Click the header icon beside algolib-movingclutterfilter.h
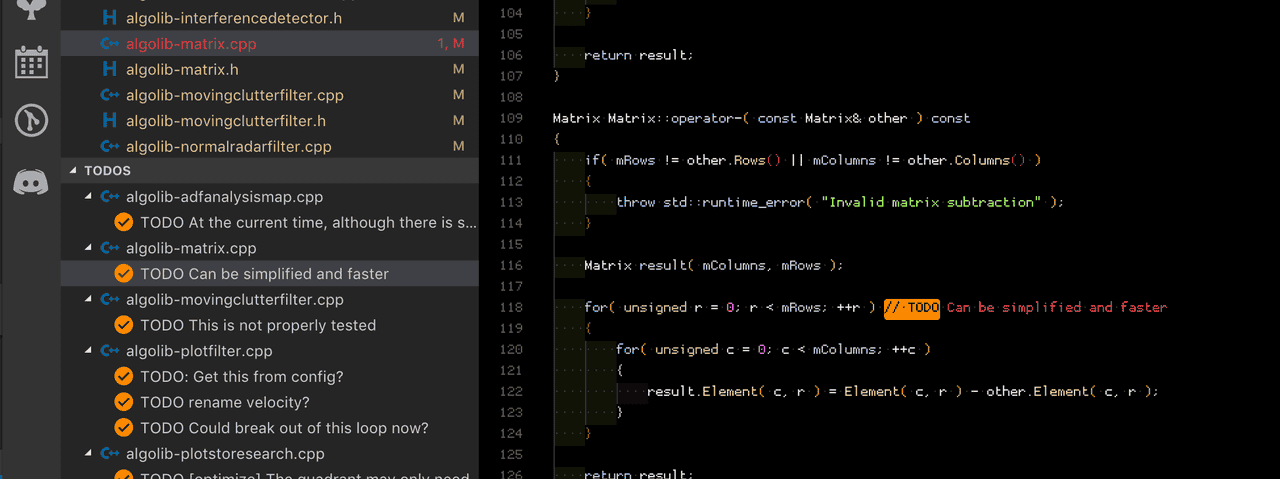The image size is (1280, 479). tap(110, 121)
